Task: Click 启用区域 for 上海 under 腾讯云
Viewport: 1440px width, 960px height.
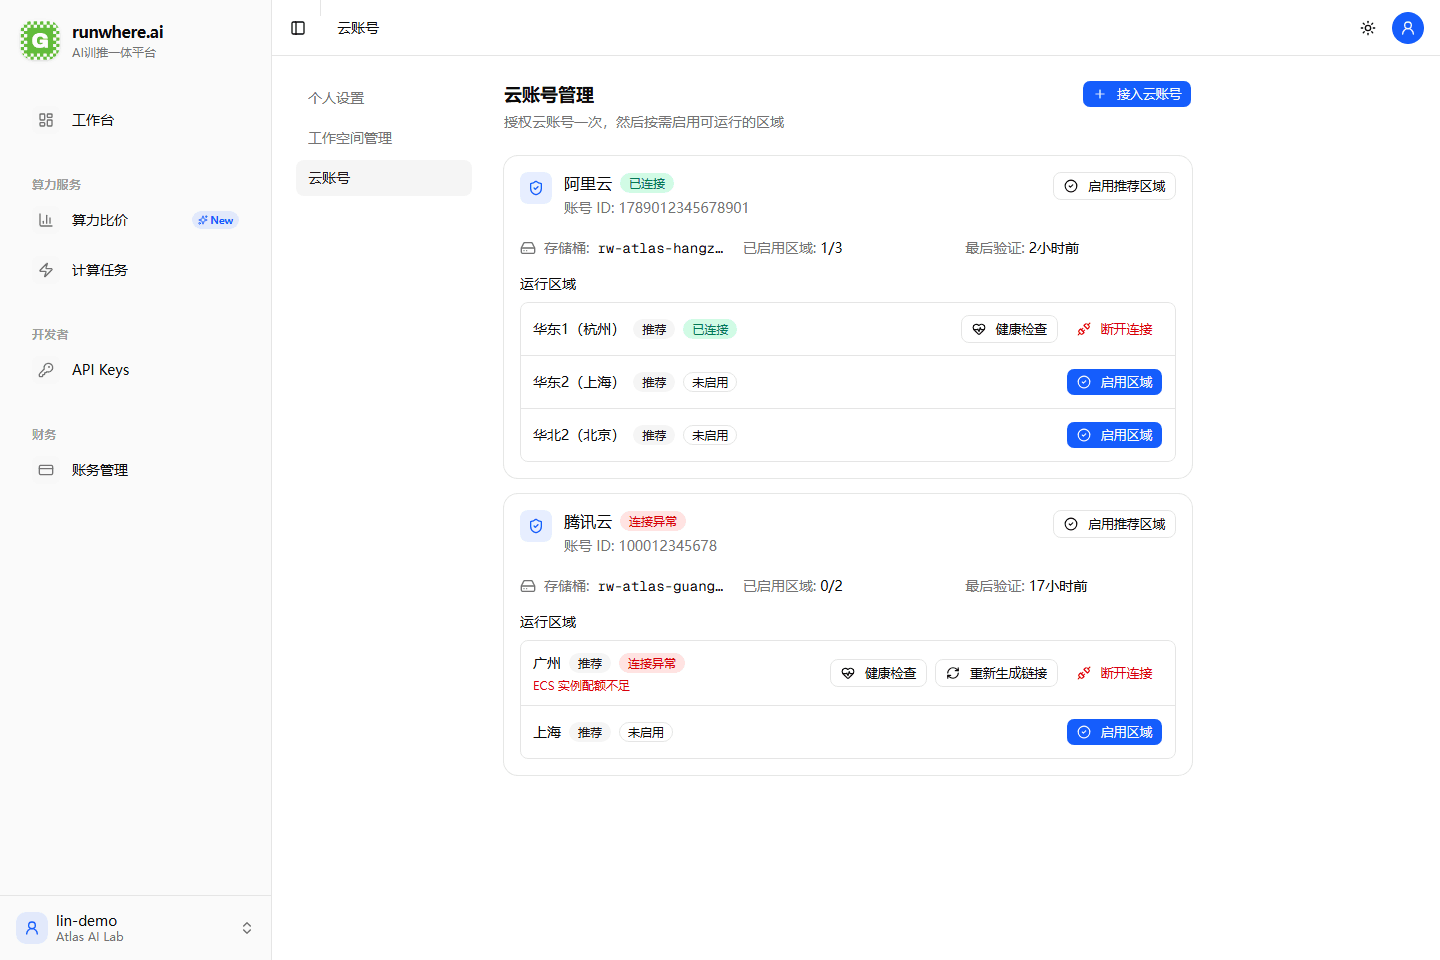Action: pyautogui.click(x=1114, y=732)
